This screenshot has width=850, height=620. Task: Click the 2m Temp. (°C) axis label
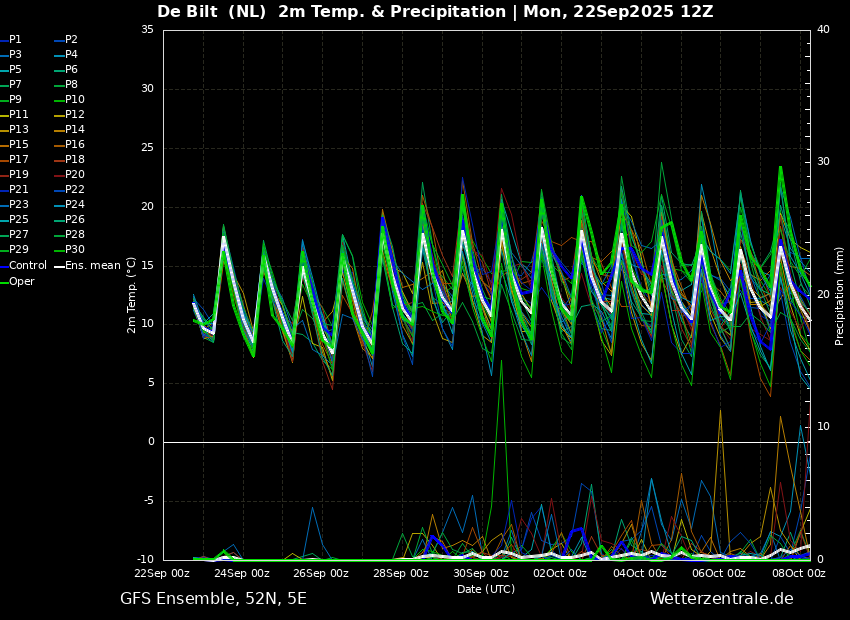tap(132, 294)
